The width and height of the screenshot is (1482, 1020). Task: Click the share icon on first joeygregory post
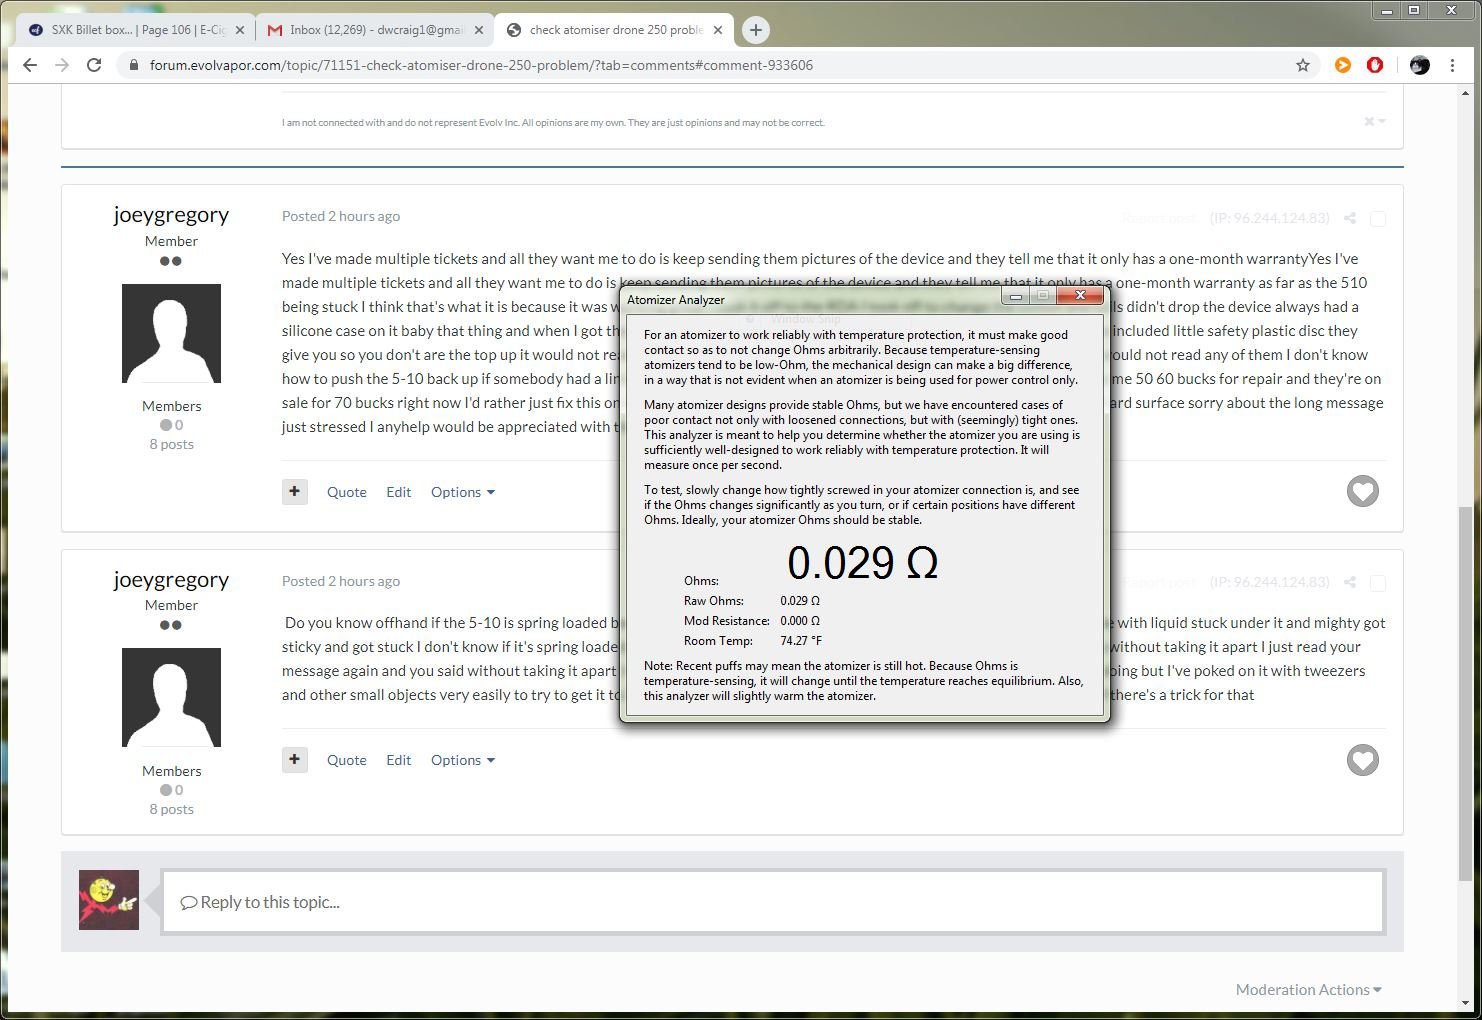(1349, 218)
